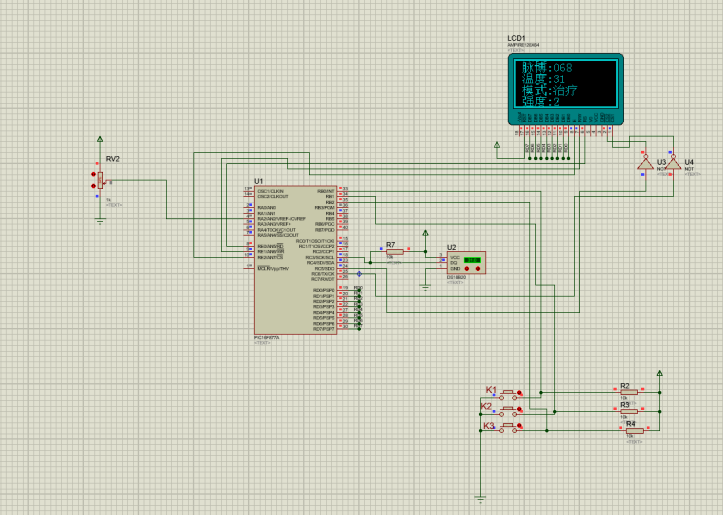Viewport: 723px width, 515px height.
Task: Select resistor R2
Action: 628,392
